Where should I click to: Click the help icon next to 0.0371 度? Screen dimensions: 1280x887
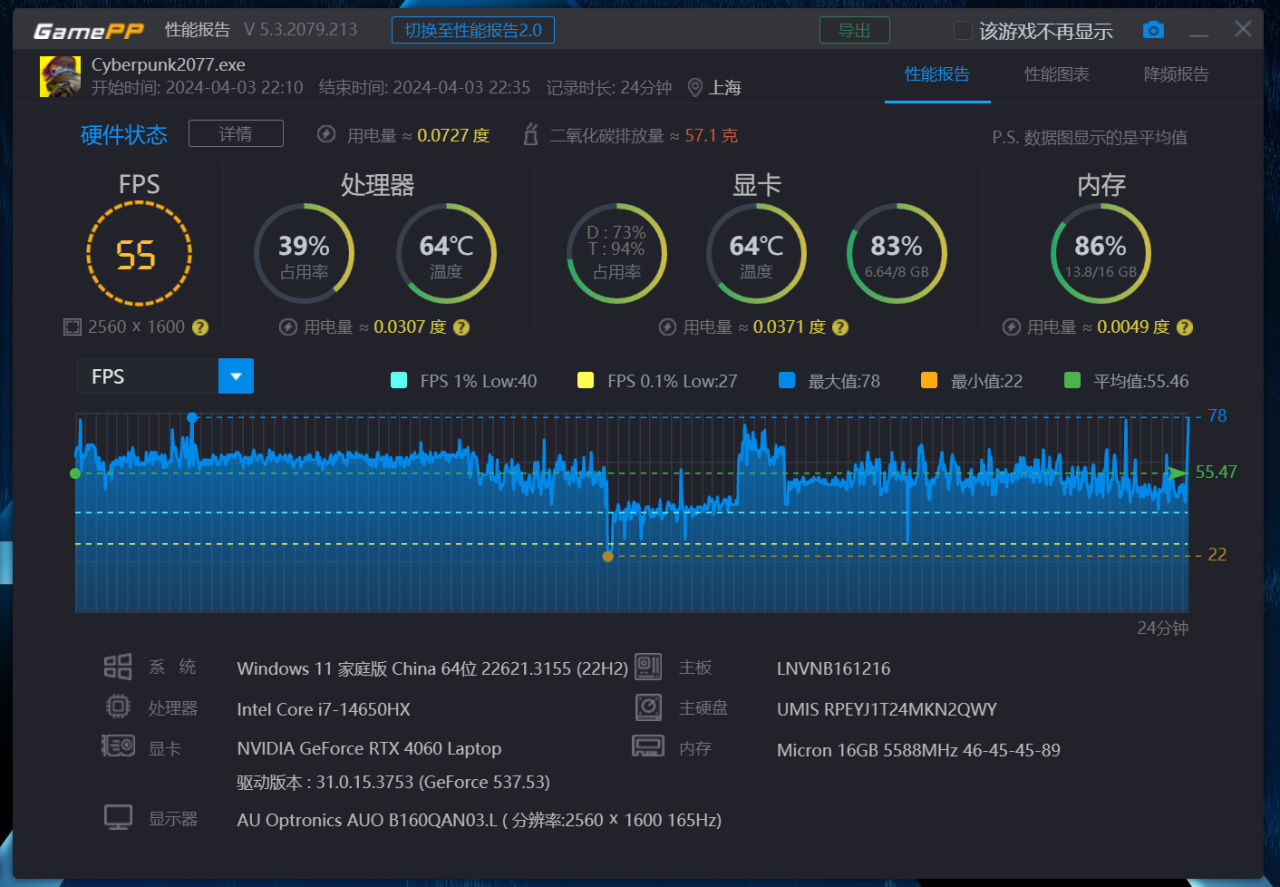[840, 327]
